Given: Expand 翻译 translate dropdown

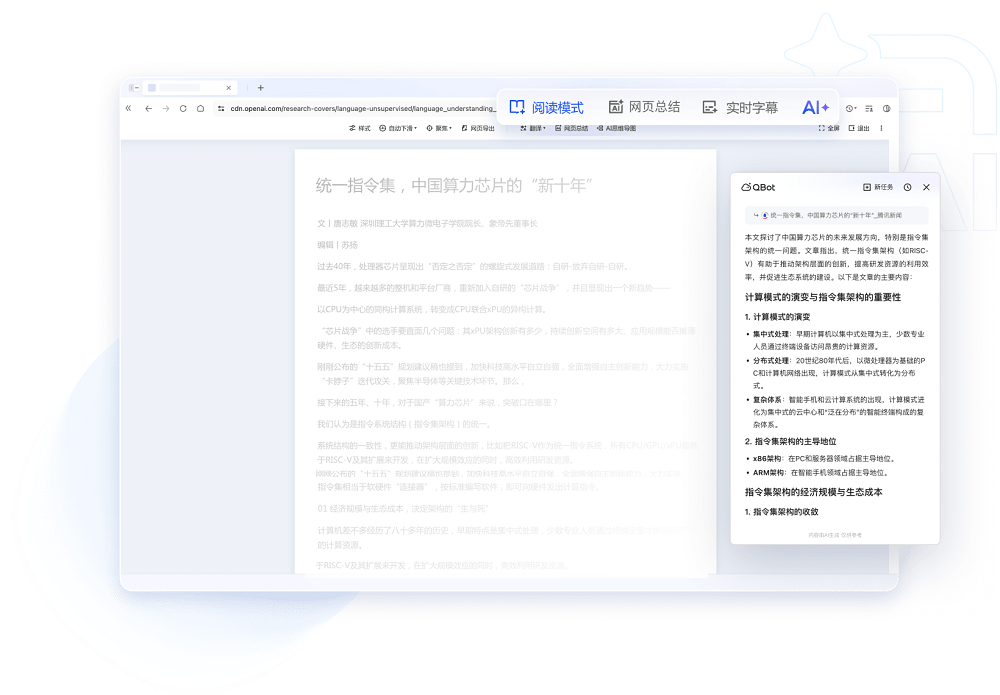Looking at the screenshot, I should [x=533, y=128].
